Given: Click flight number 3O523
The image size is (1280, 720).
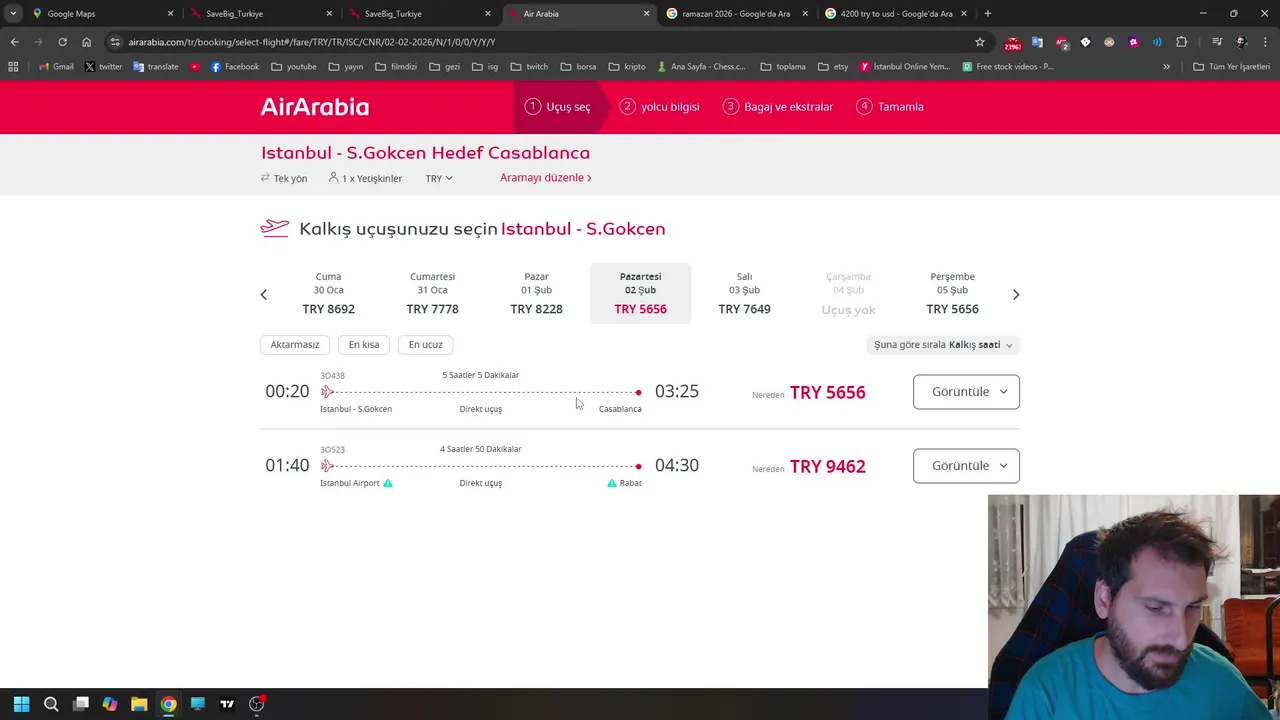Looking at the screenshot, I should point(332,450).
